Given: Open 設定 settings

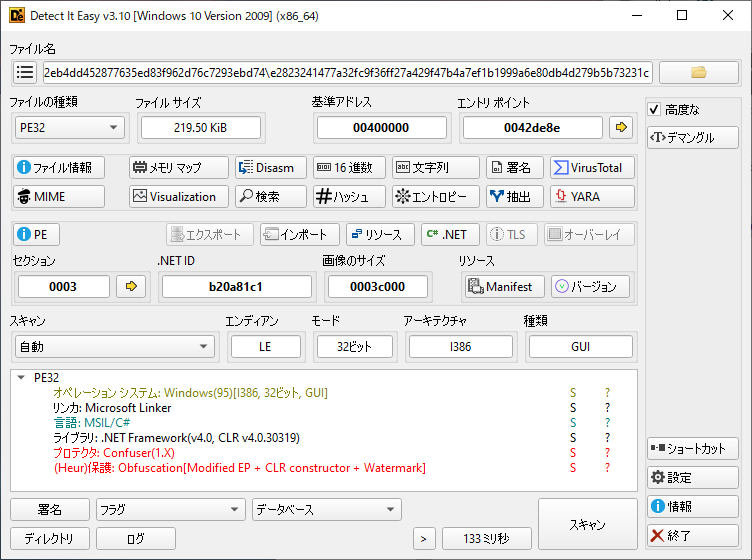Looking at the screenshot, I should point(693,478).
